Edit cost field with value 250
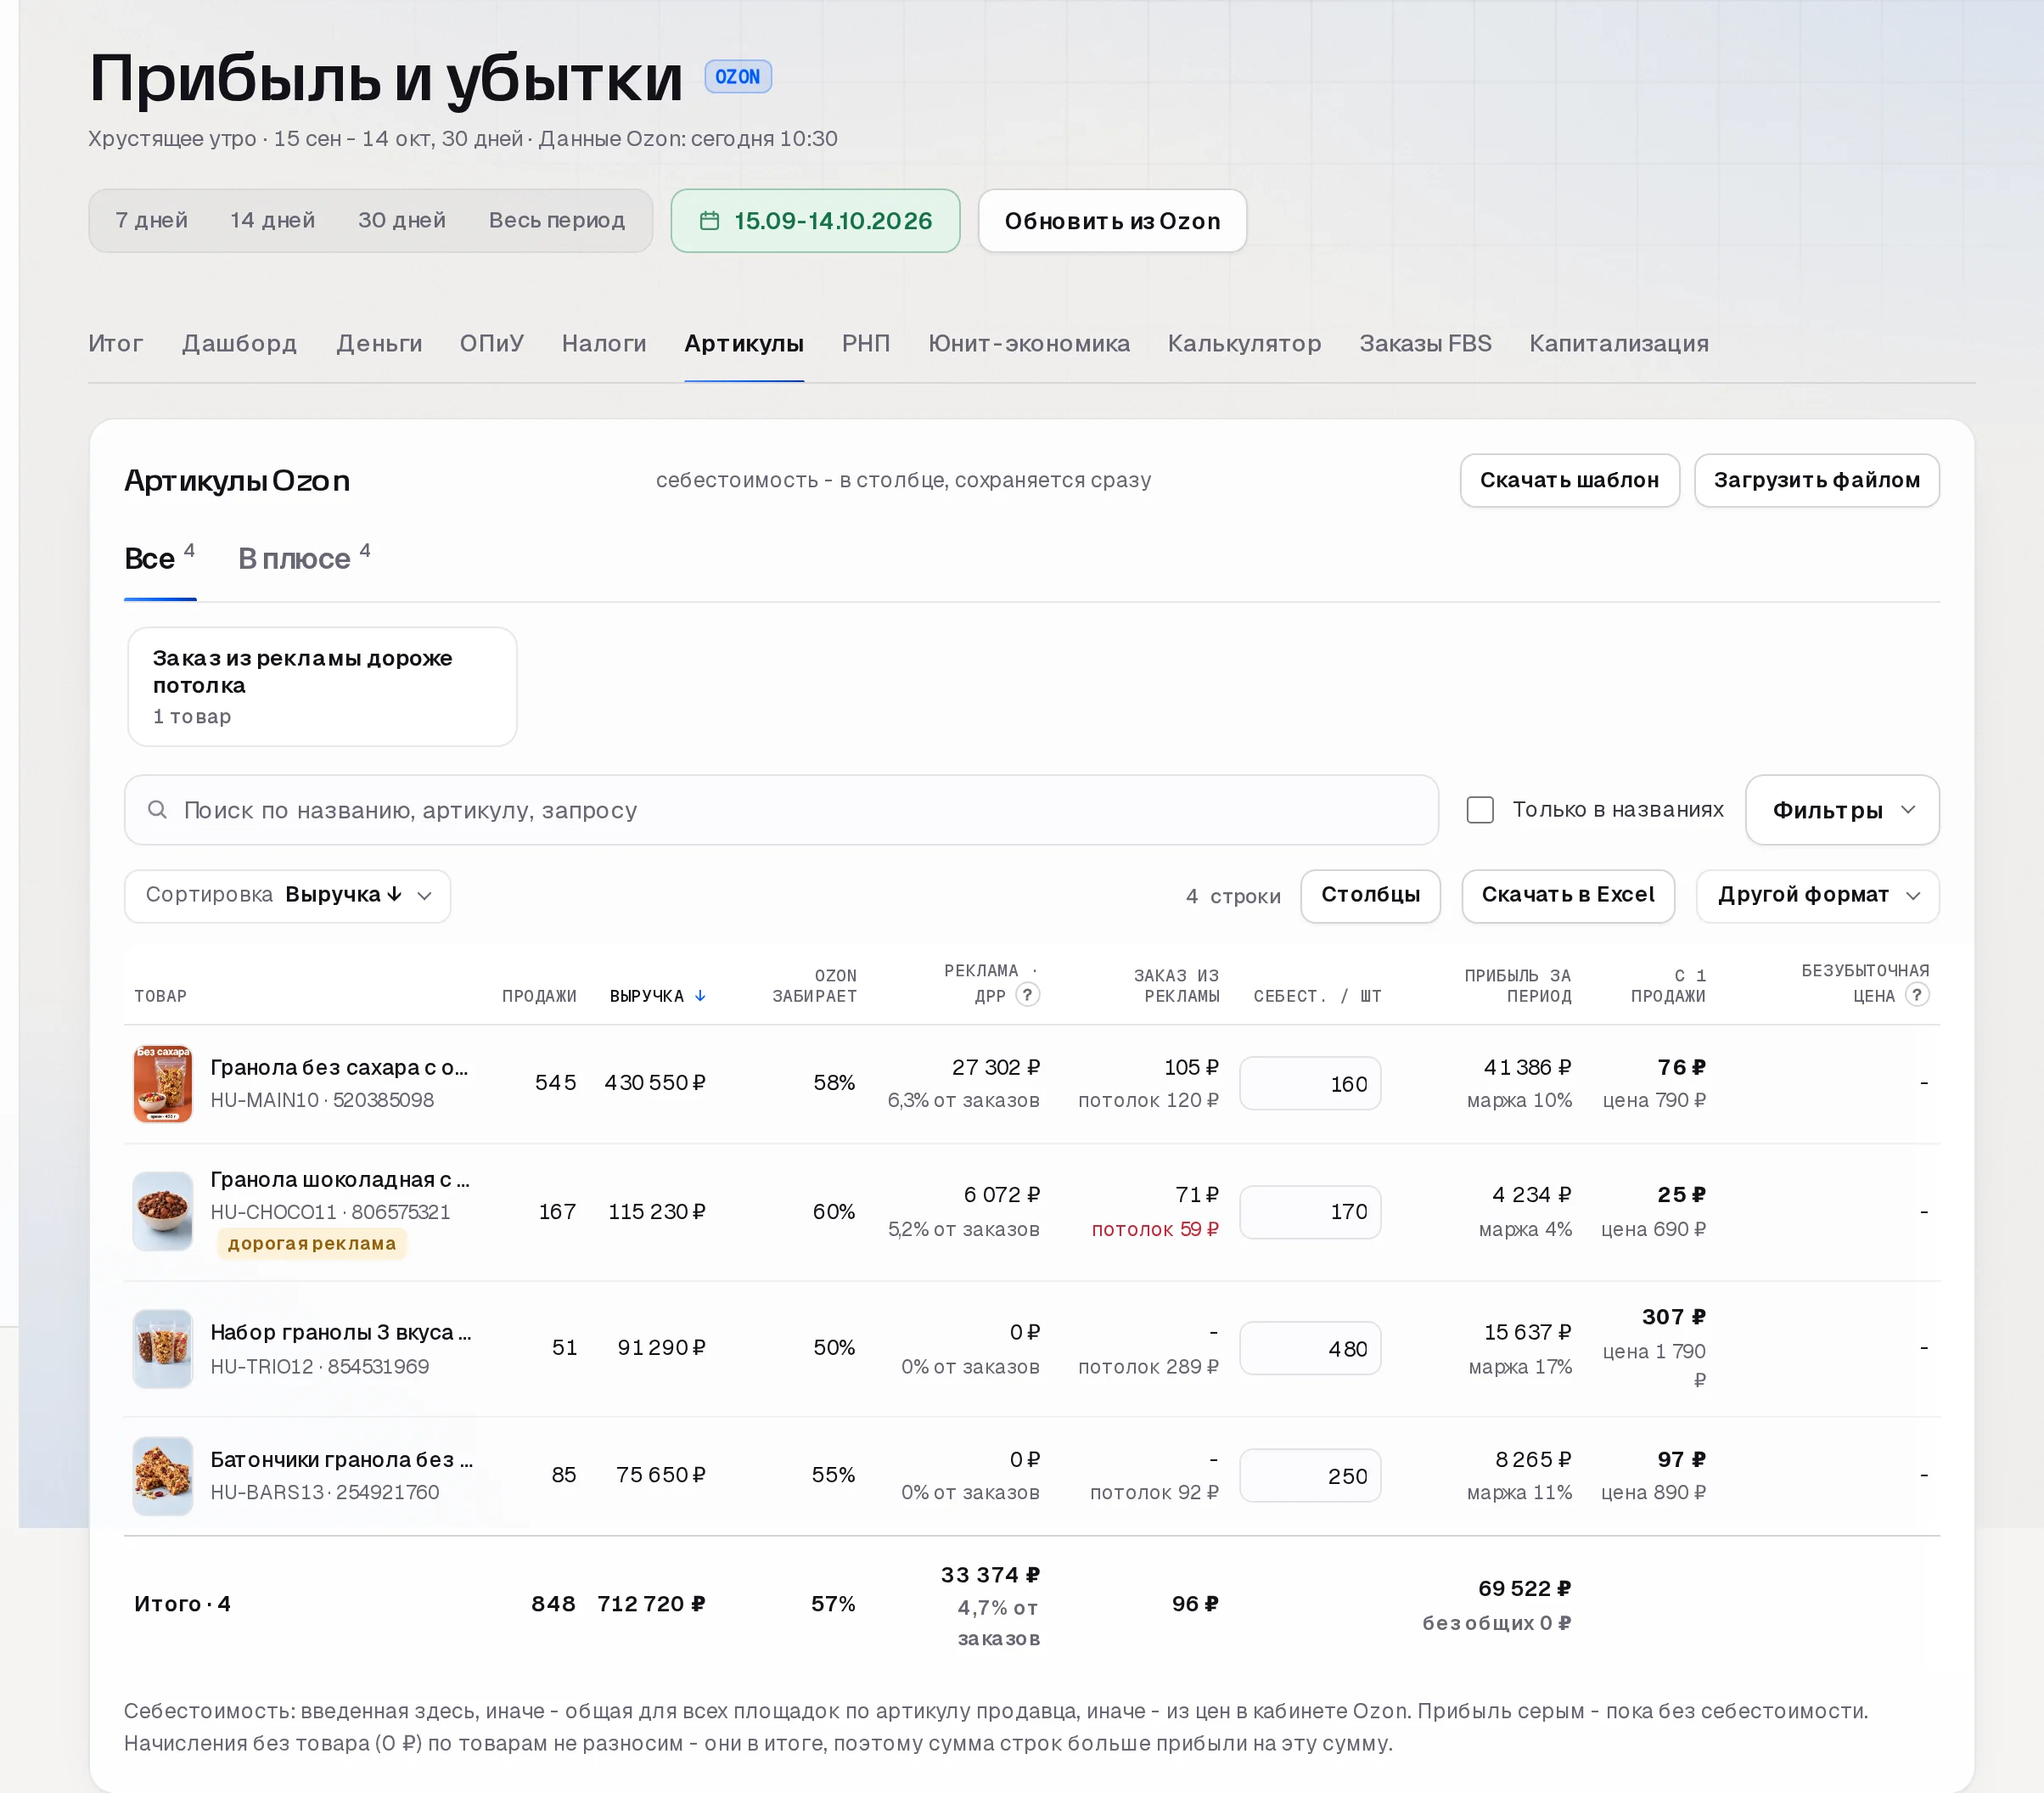This screenshot has height=1793, width=2044. coord(1309,1475)
